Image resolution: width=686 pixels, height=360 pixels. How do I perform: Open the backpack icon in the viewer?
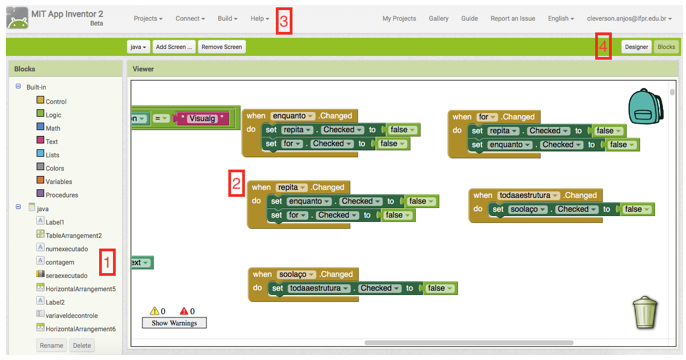click(645, 106)
